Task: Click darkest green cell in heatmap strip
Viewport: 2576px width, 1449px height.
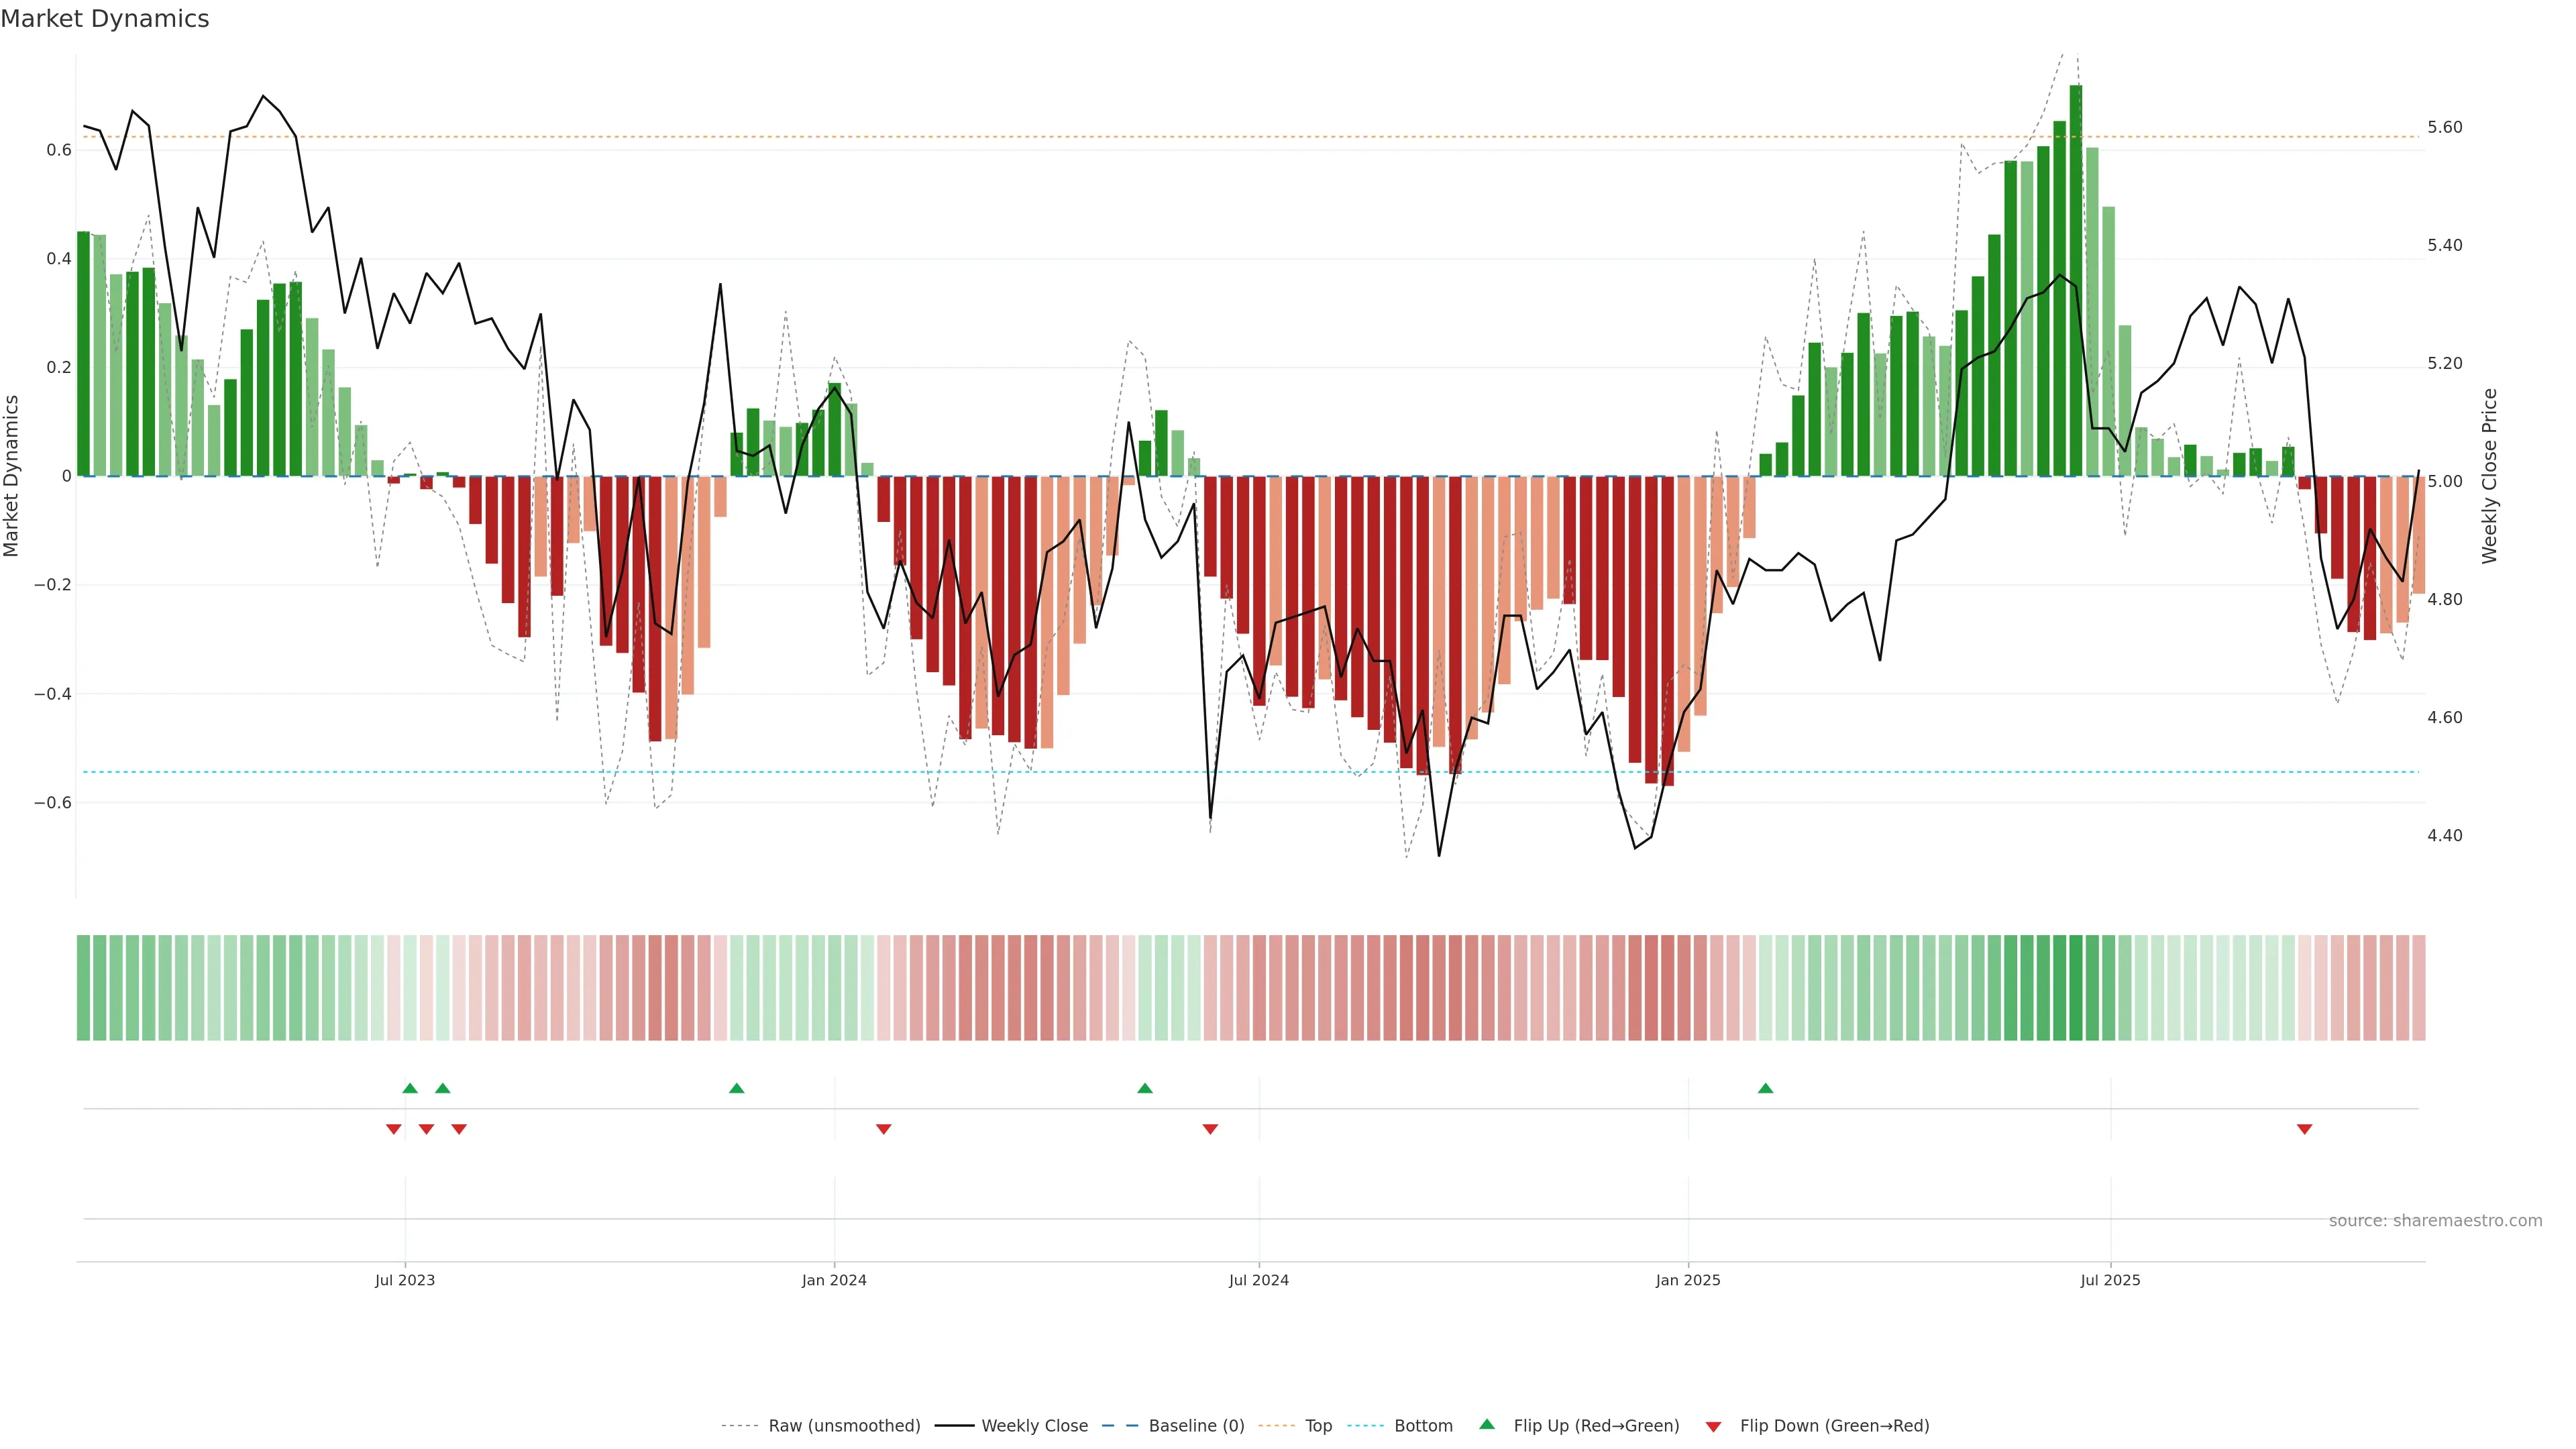Action: [2076, 987]
